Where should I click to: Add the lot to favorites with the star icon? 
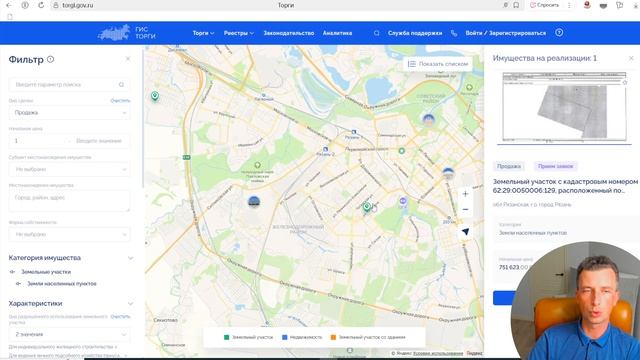click(x=624, y=82)
